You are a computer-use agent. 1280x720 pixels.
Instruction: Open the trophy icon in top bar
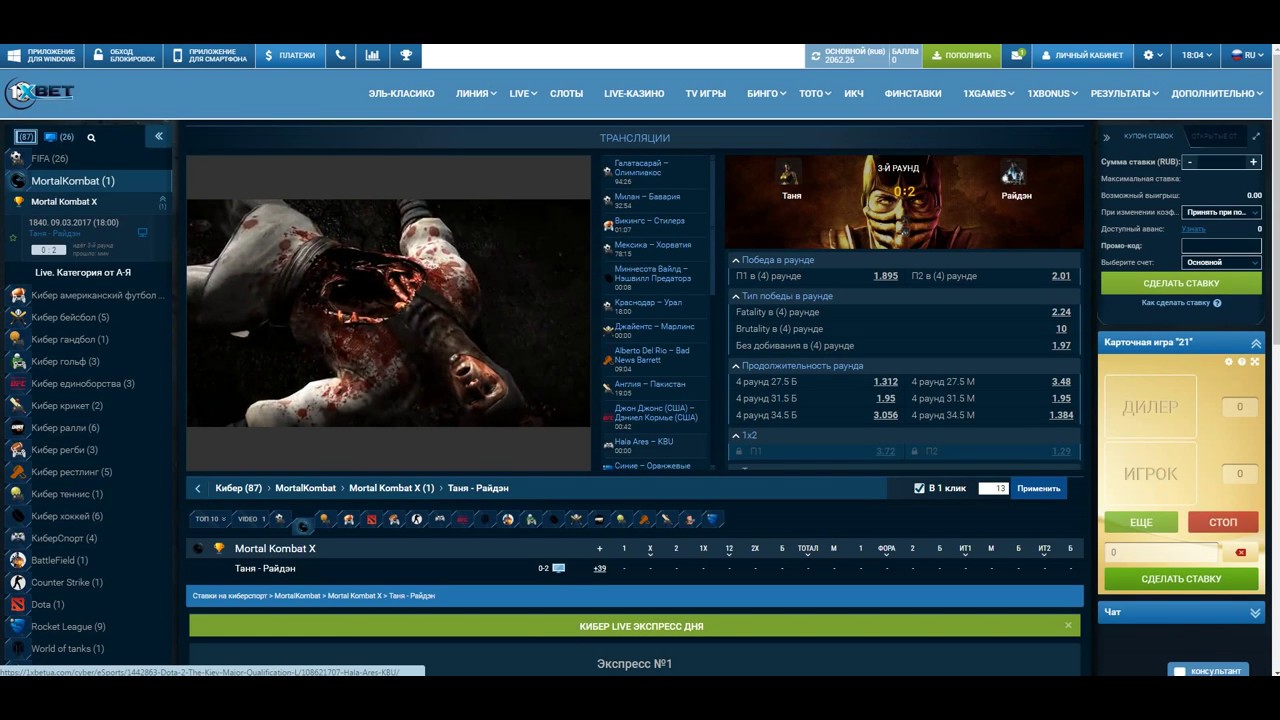(x=406, y=56)
